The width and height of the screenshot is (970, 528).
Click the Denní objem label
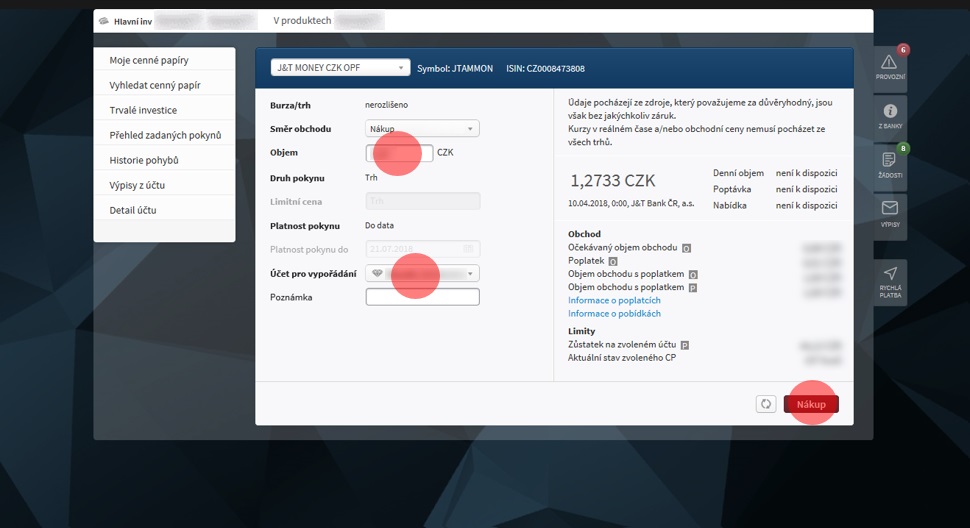pos(738,173)
